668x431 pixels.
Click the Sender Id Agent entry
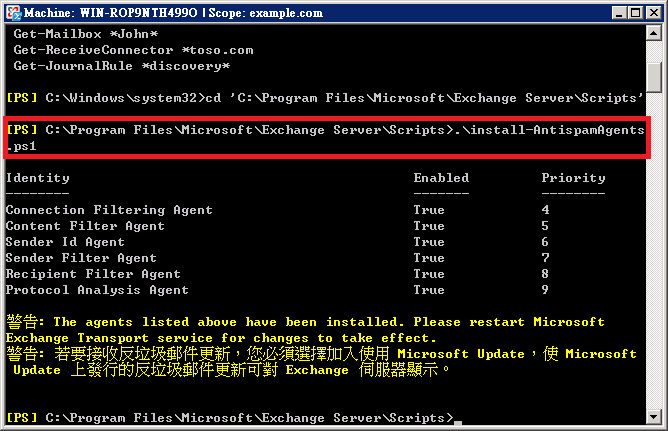65,242
